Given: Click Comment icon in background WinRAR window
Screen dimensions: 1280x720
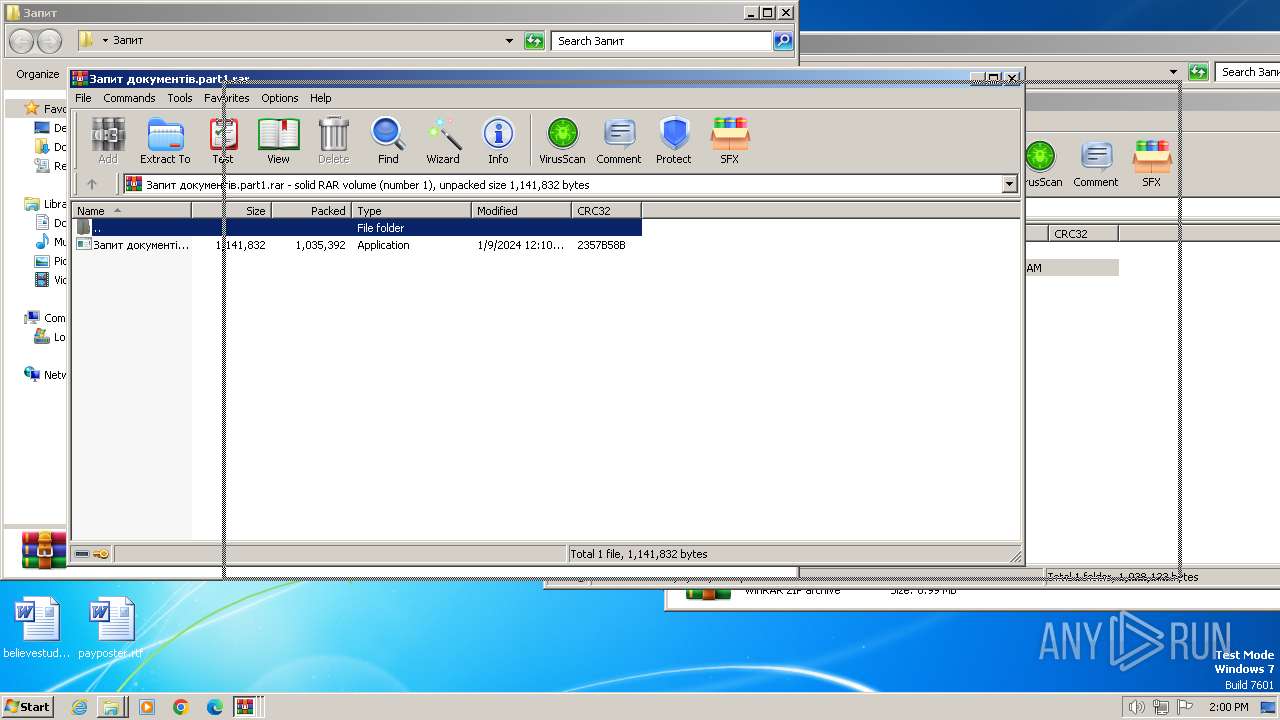Looking at the screenshot, I should (1096, 164).
